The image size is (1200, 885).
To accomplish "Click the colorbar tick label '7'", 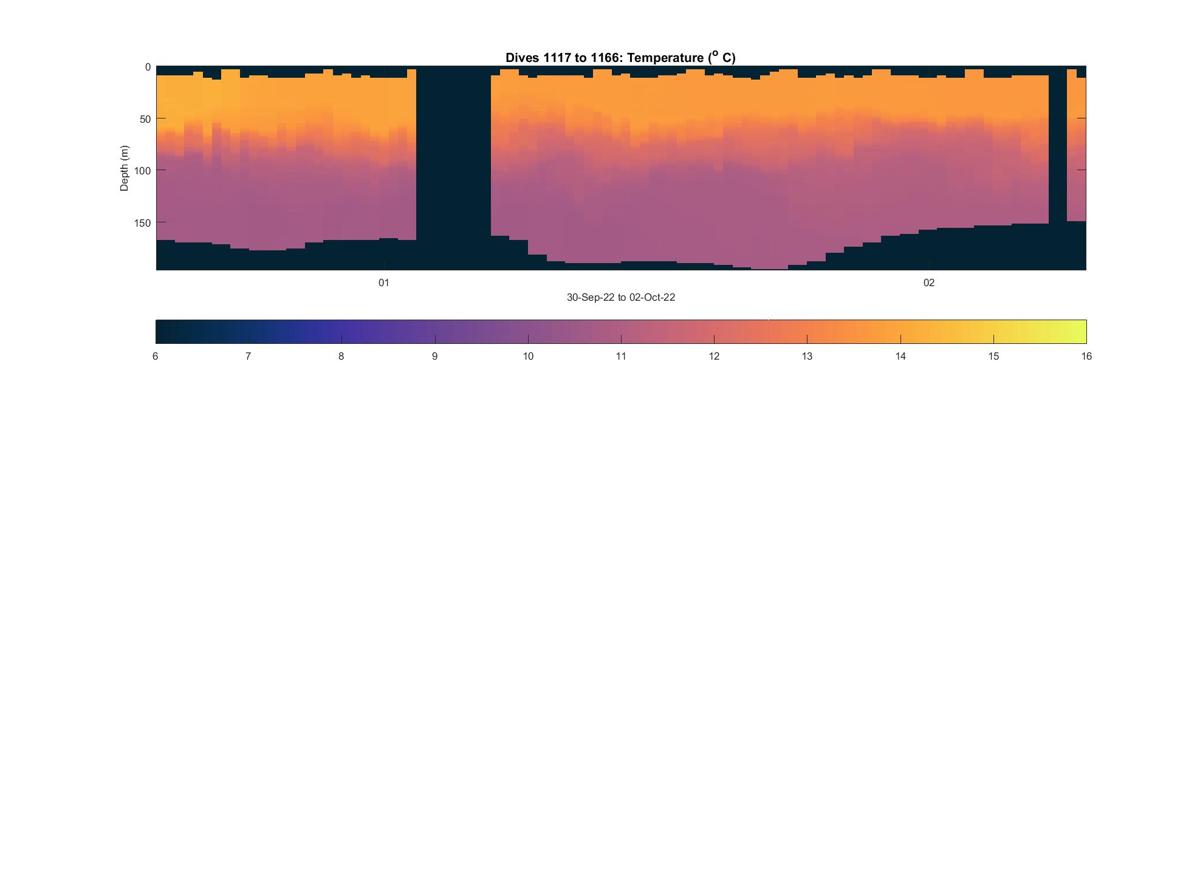I will [248, 356].
